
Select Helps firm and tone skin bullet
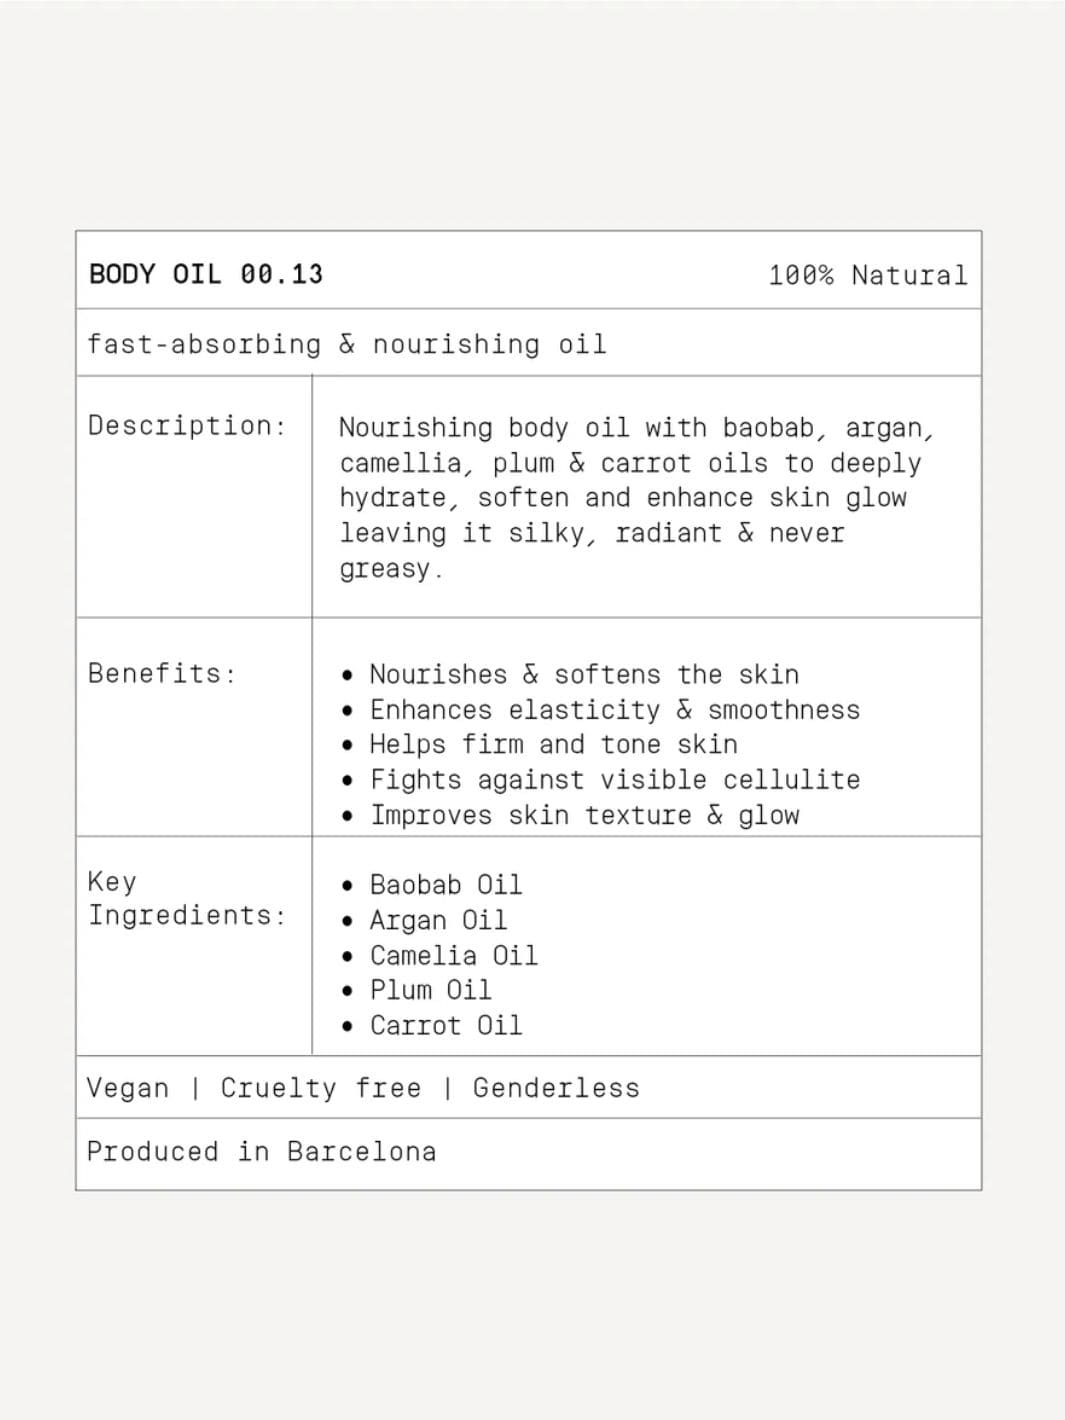click(553, 745)
